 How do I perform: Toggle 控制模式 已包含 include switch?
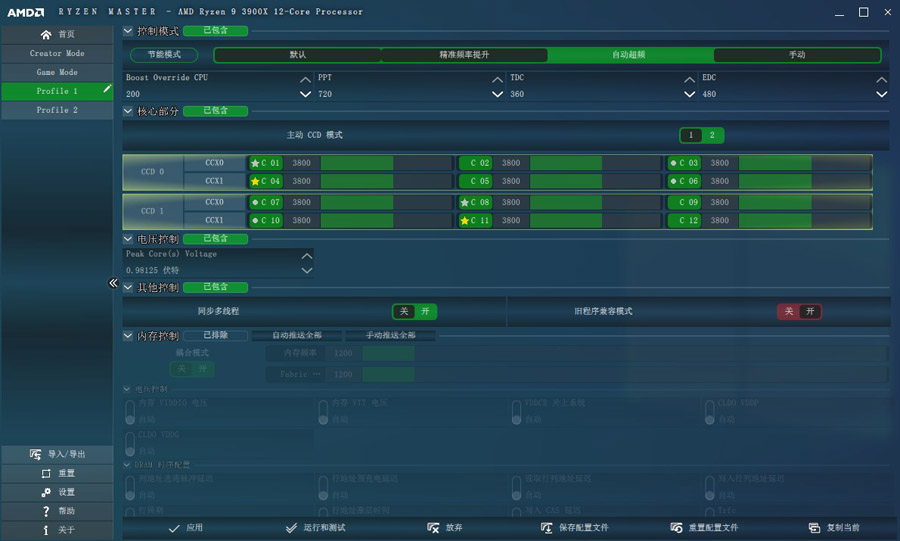tap(215, 30)
